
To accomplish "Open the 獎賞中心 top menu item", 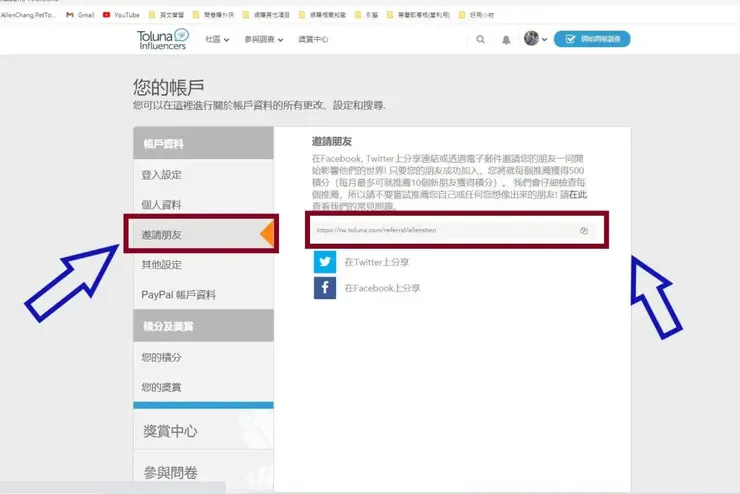I will coord(313,39).
